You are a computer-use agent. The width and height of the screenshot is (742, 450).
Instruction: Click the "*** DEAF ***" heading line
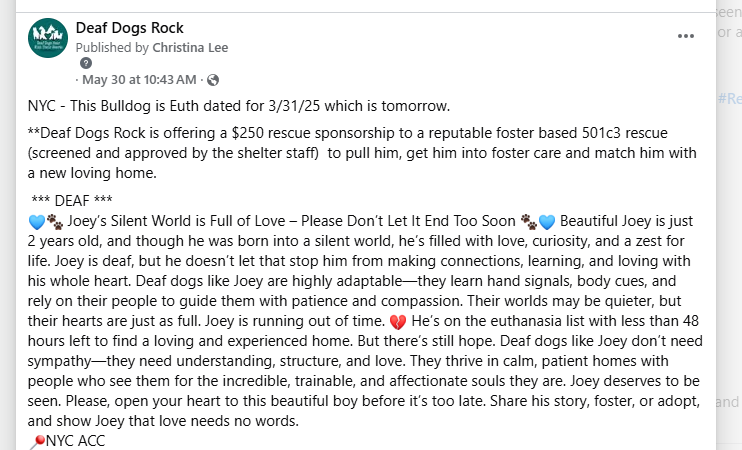click(x=72, y=201)
